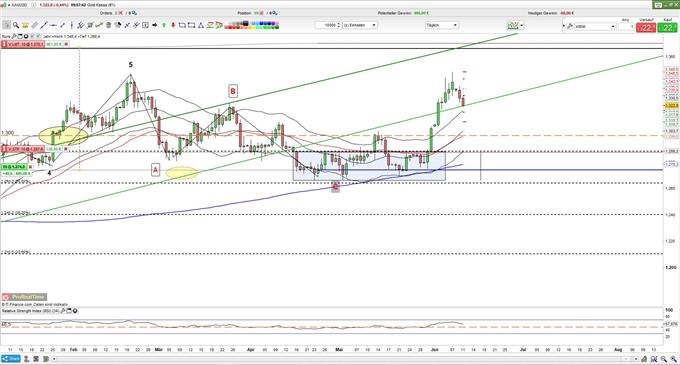Image resolution: width=680 pixels, height=365 pixels.
Task: Select the black right-arrow drawing tool
Action: (155, 25)
